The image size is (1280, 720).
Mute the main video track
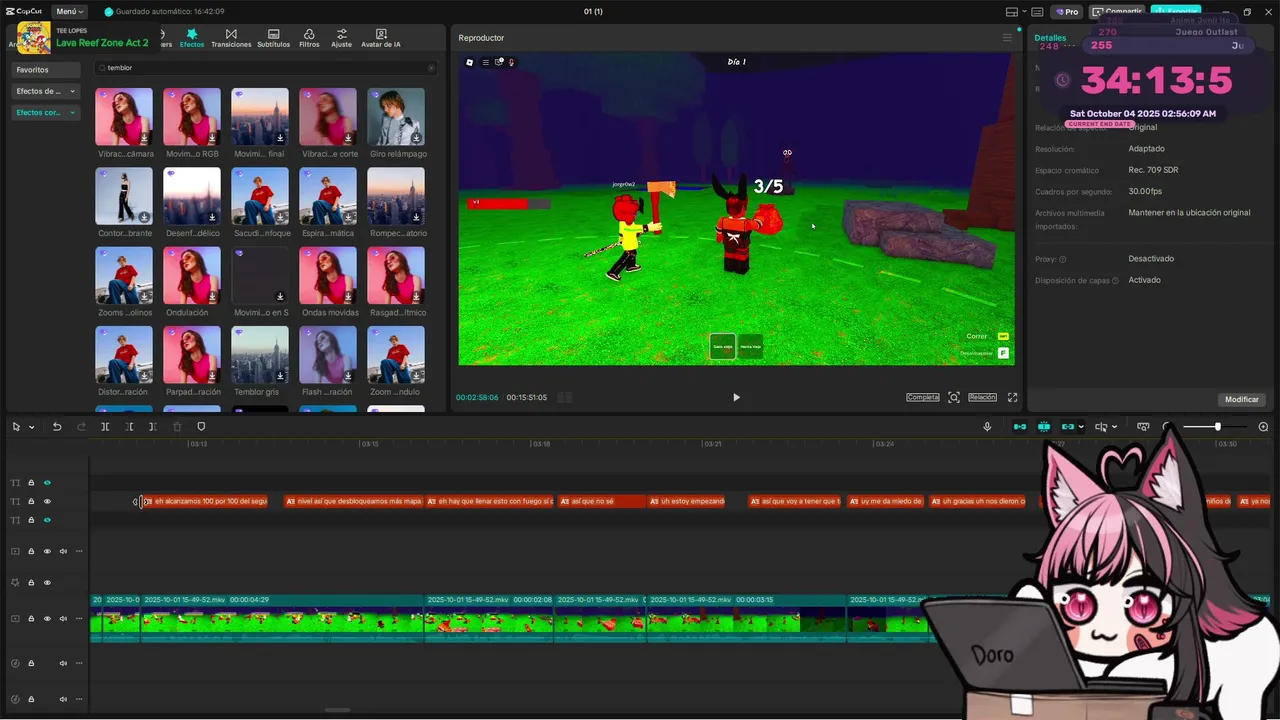pyautogui.click(x=63, y=619)
